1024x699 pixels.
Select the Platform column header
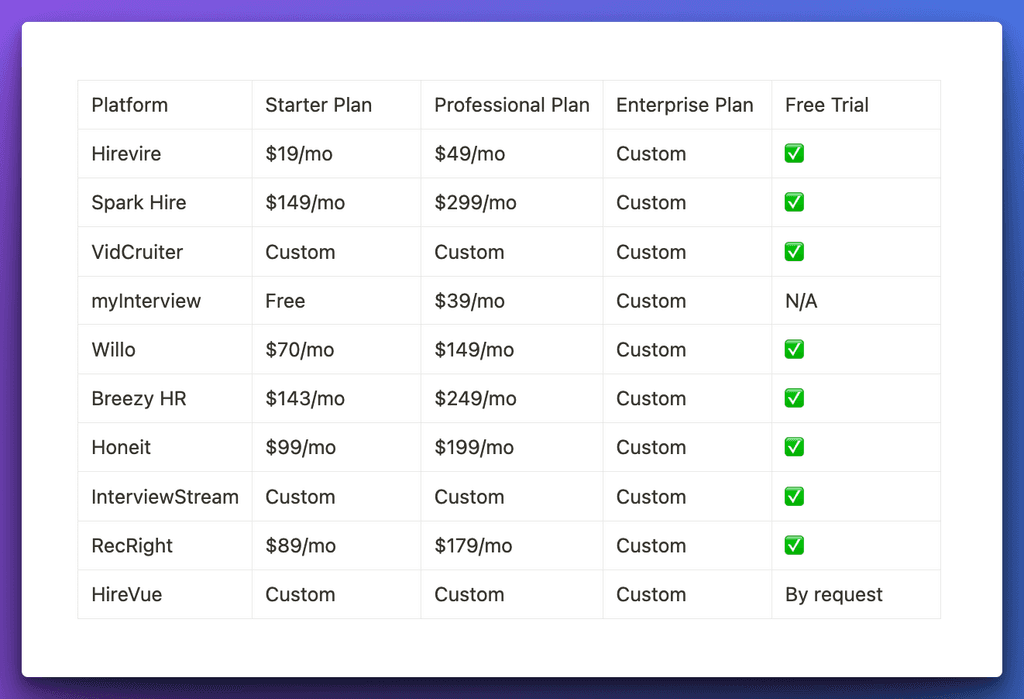click(x=129, y=104)
